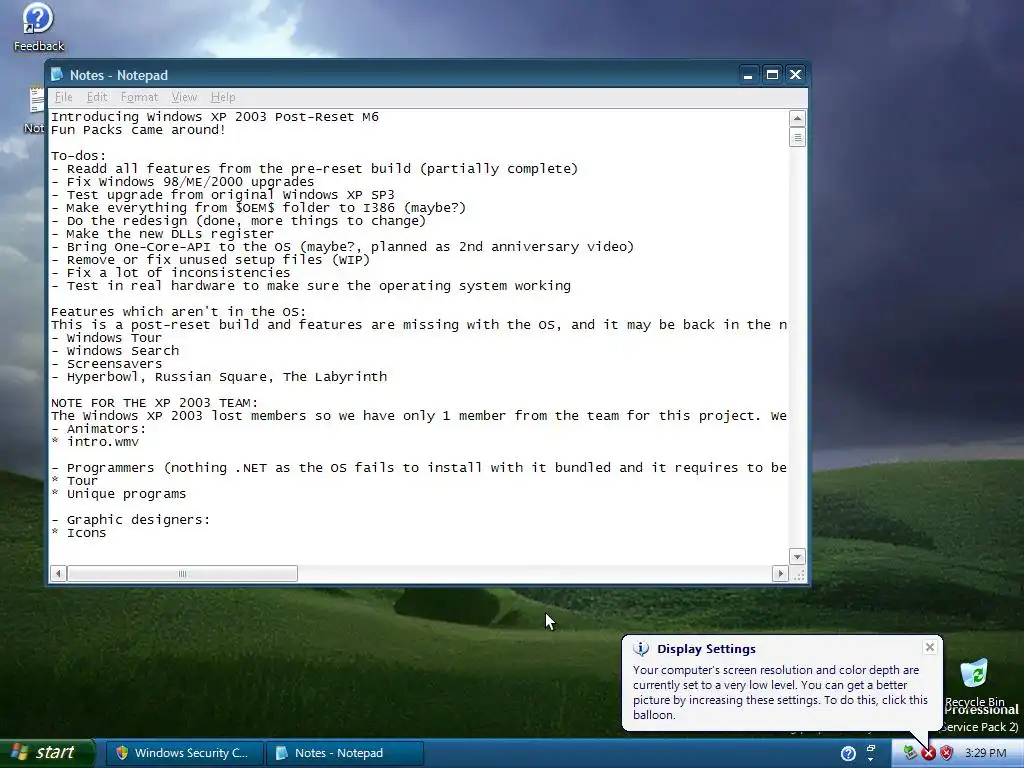1024x768 pixels.
Task: Click the '- Windows Search' line
Action: click(115, 351)
